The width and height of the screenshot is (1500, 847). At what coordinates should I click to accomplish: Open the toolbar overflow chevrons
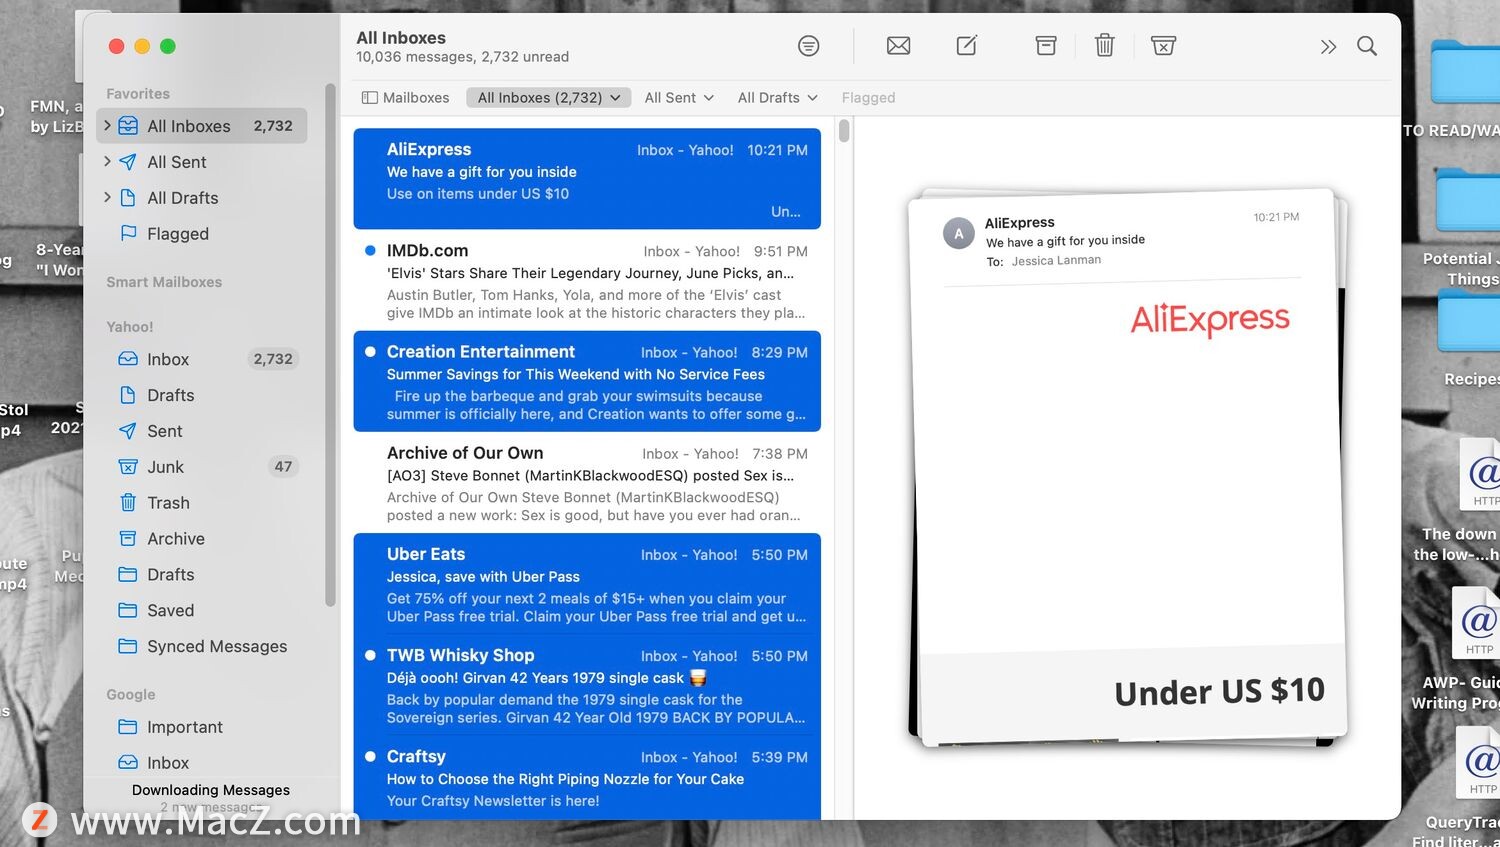(1328, 47)
